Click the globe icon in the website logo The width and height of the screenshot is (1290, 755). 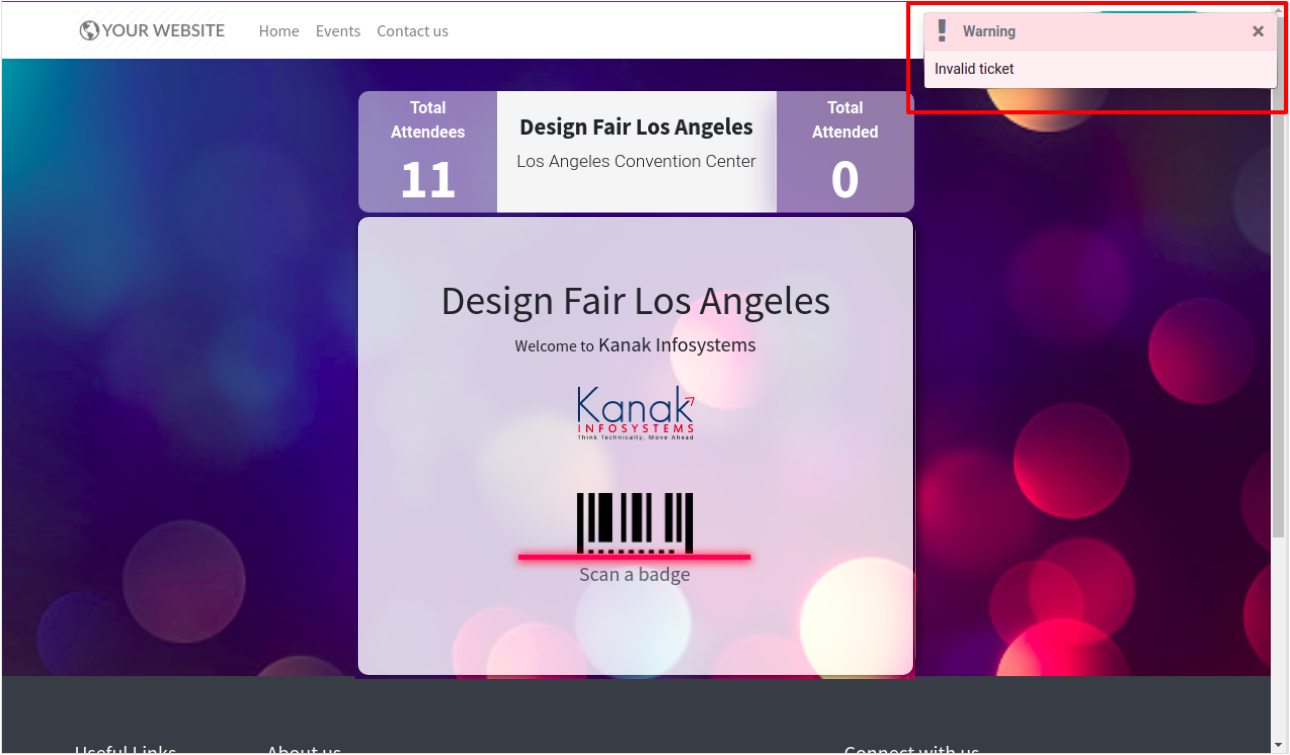tap(89, 31)
